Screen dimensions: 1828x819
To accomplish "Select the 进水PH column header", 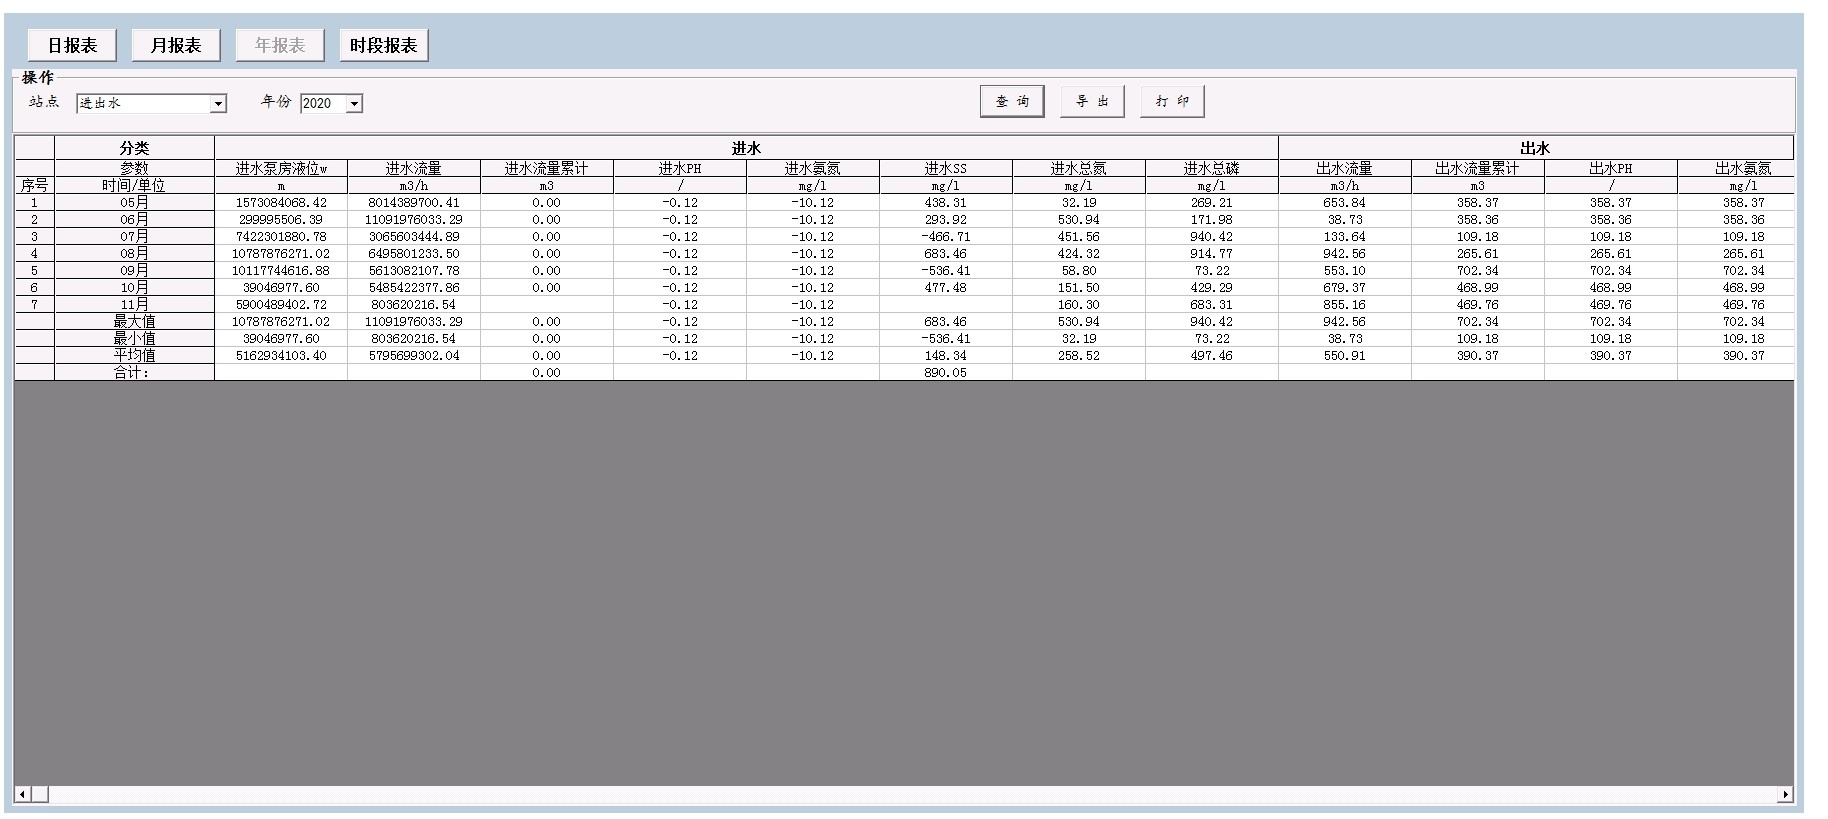I will click(x=680, y=168).
